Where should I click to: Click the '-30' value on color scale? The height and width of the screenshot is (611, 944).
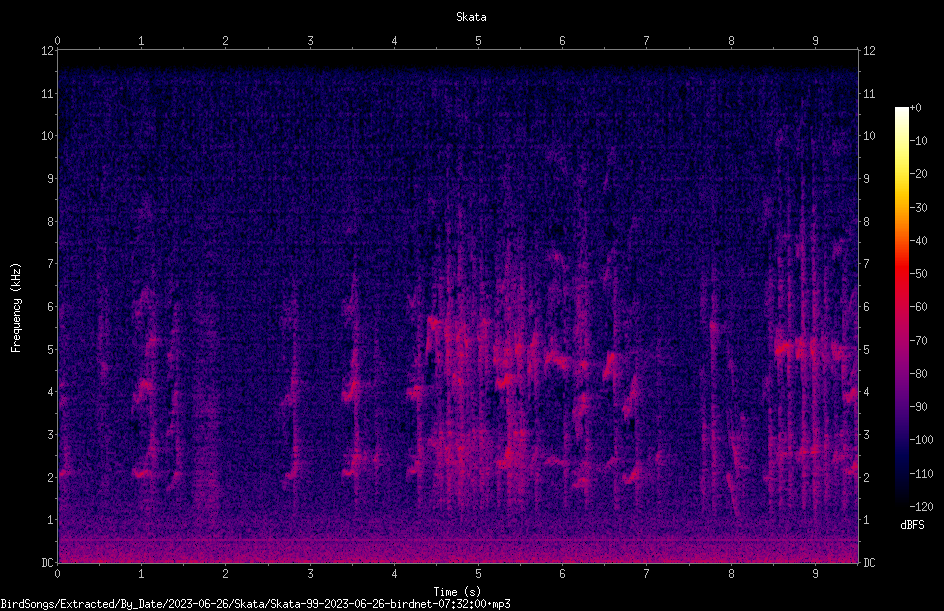(x=919, y=208)
